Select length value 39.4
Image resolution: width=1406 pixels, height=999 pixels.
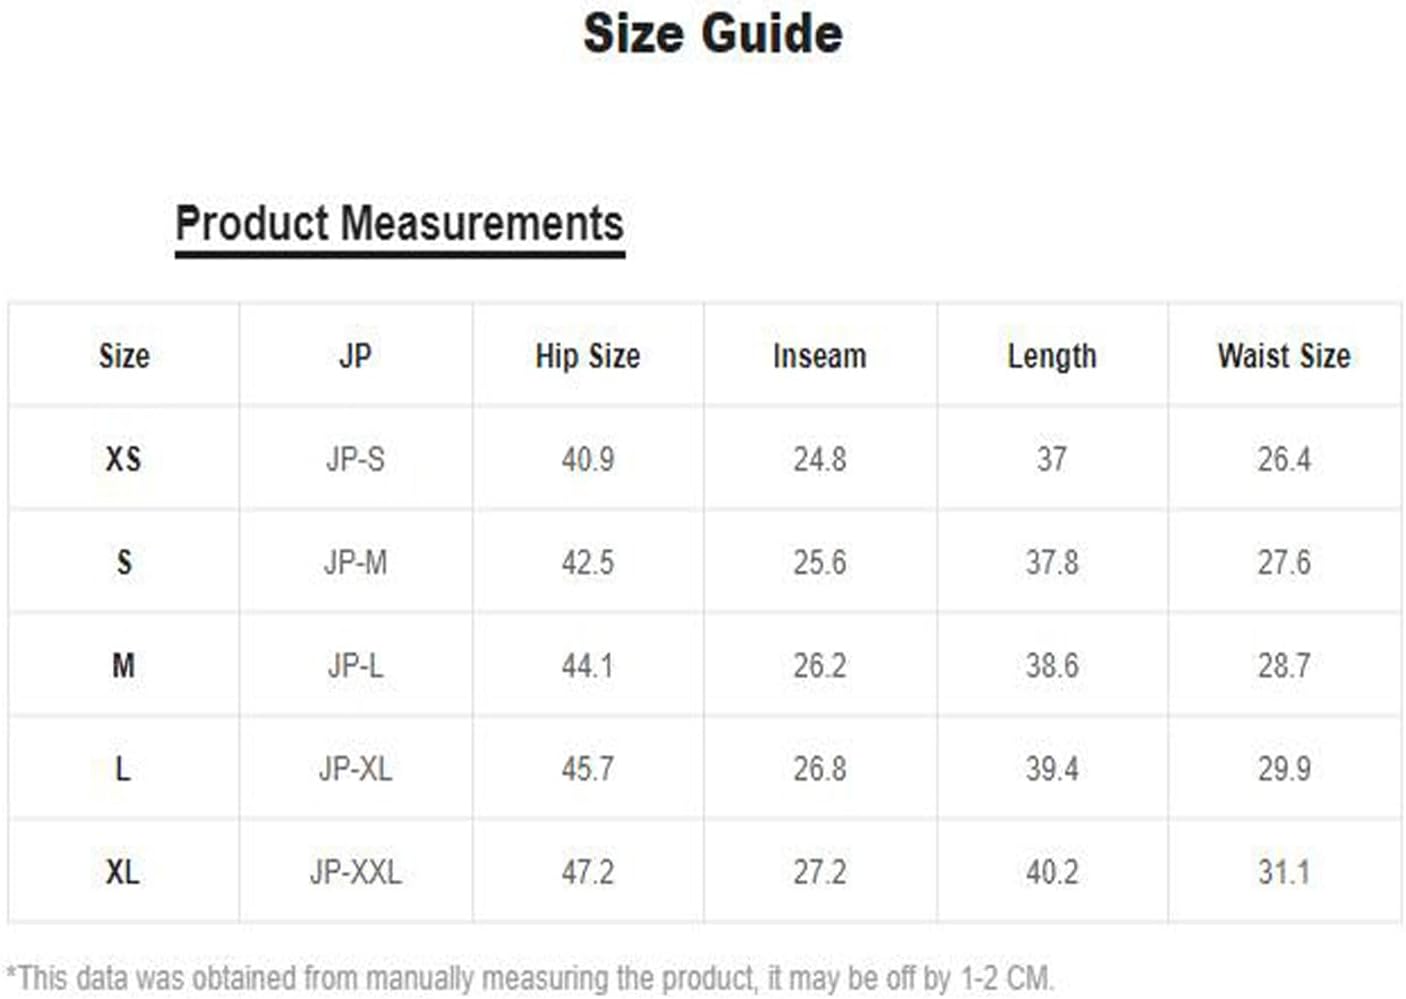1051,769
